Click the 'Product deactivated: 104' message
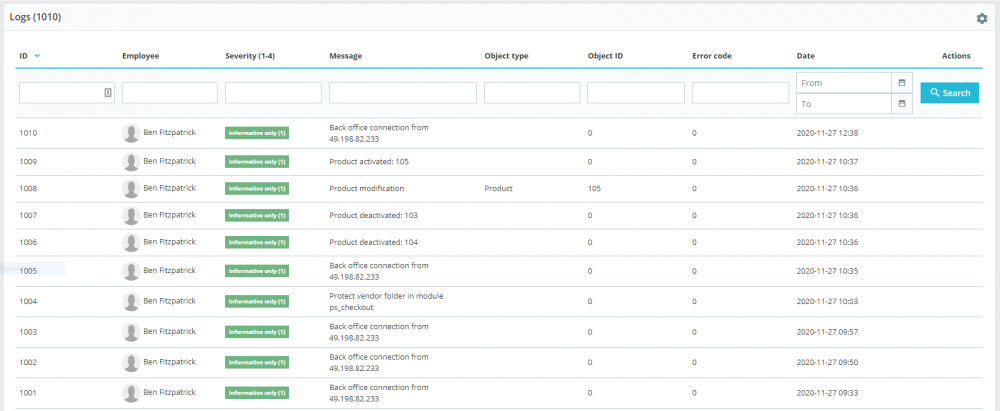This screenshot has width=1000, height=411. pos(373,243)
